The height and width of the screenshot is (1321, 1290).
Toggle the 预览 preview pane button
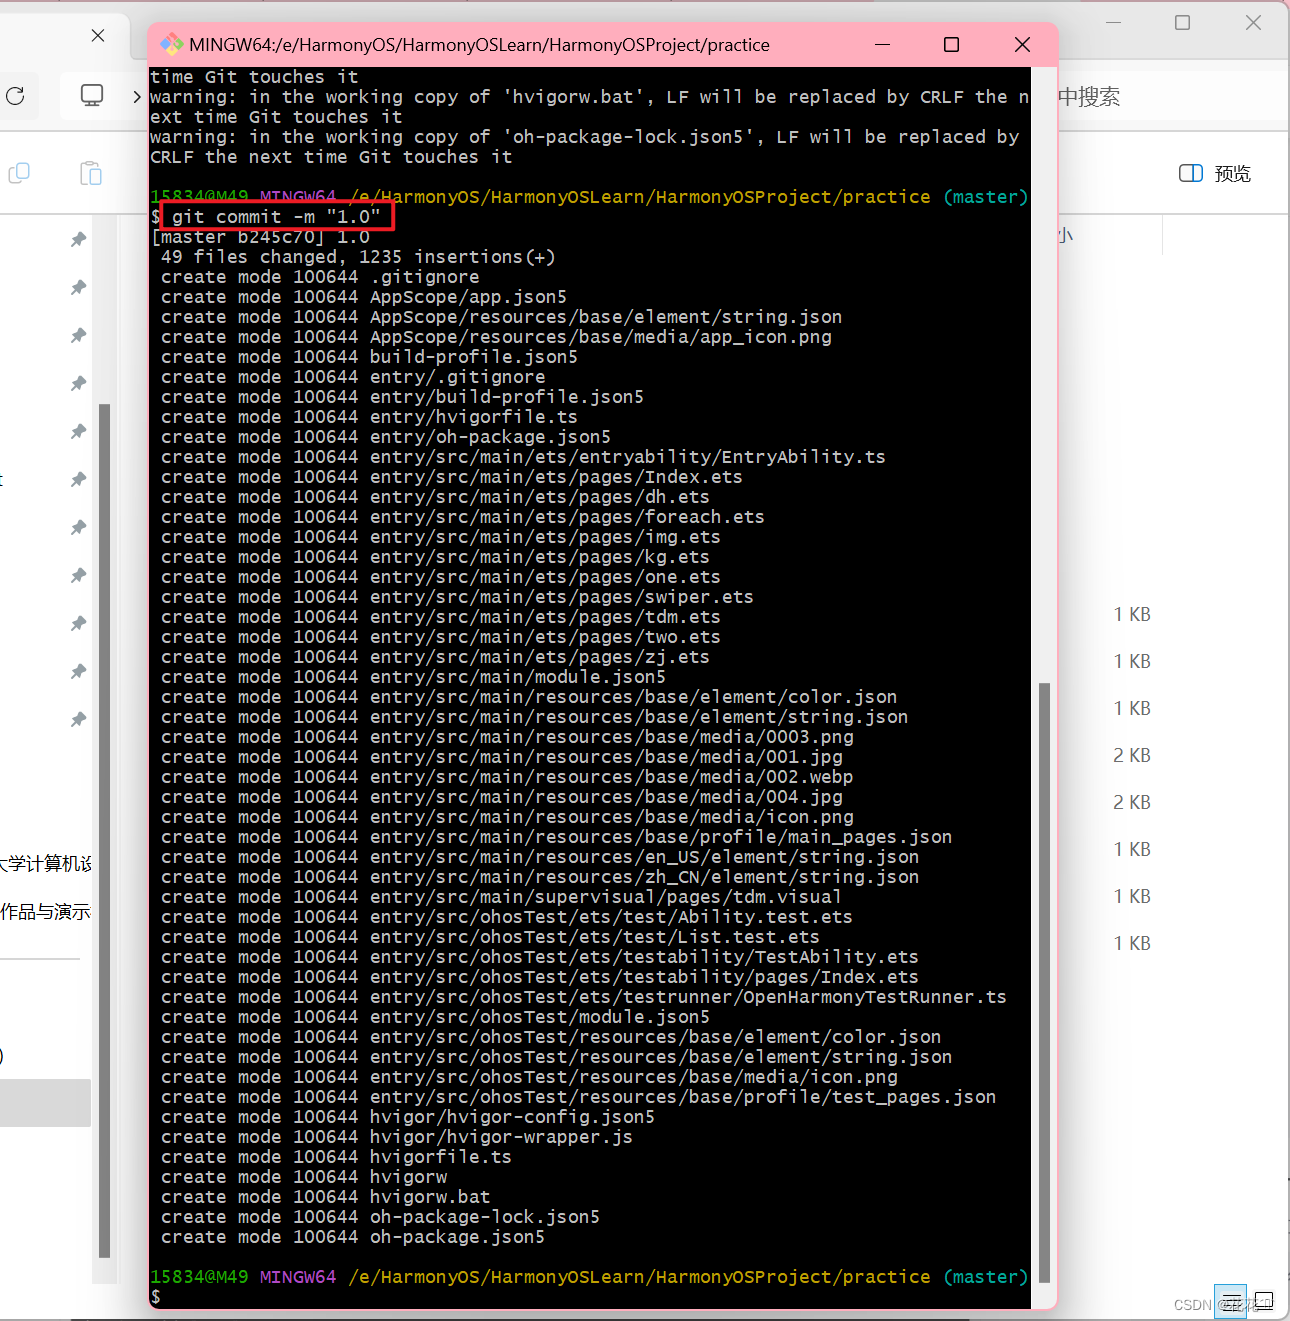click(x=1215, y=173)
